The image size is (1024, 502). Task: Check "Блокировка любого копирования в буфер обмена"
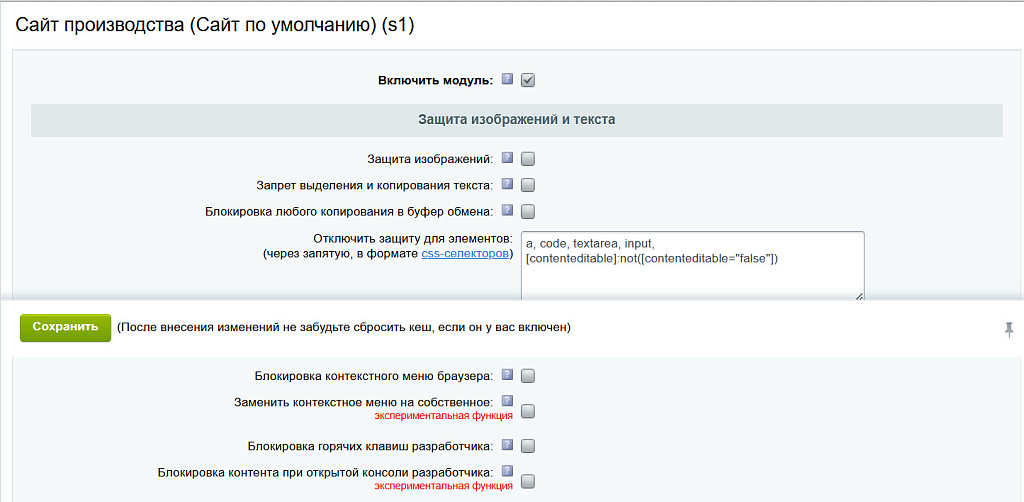click(528, 211)
